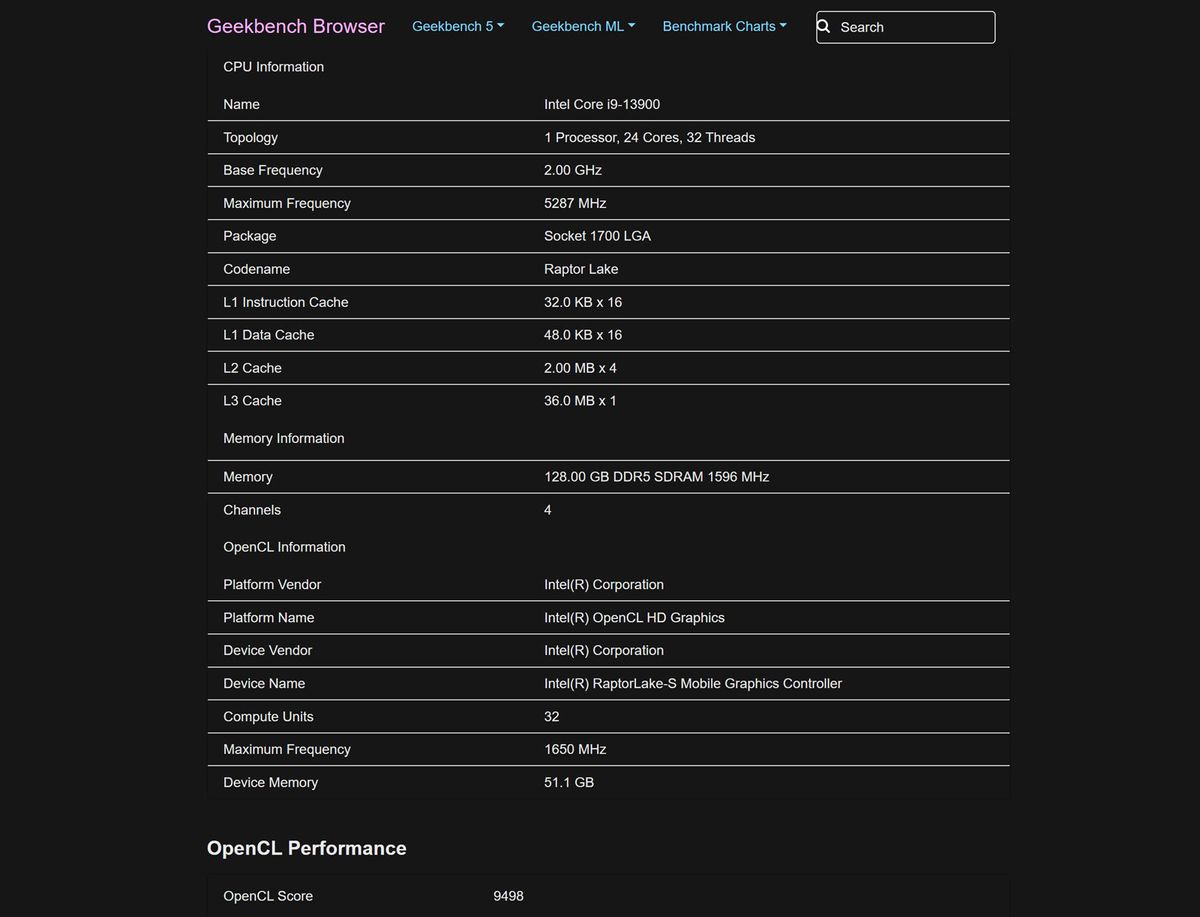Click the L3 Cache row label
The width and height of the screenshot is (1200, 917).
252,401
